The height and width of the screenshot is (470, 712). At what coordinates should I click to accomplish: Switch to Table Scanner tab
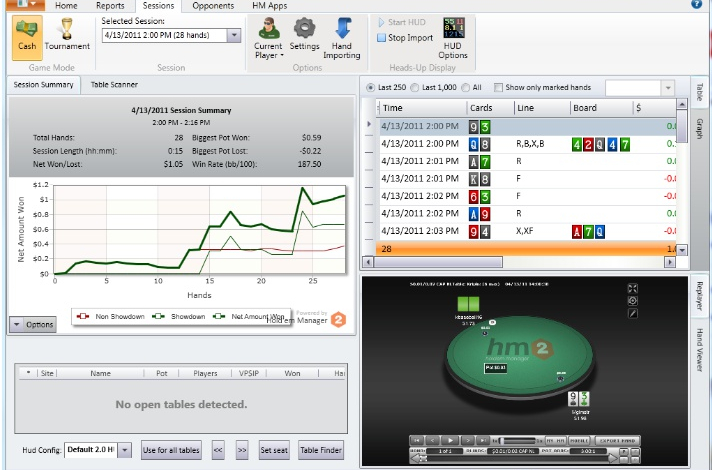coord(114,84)
